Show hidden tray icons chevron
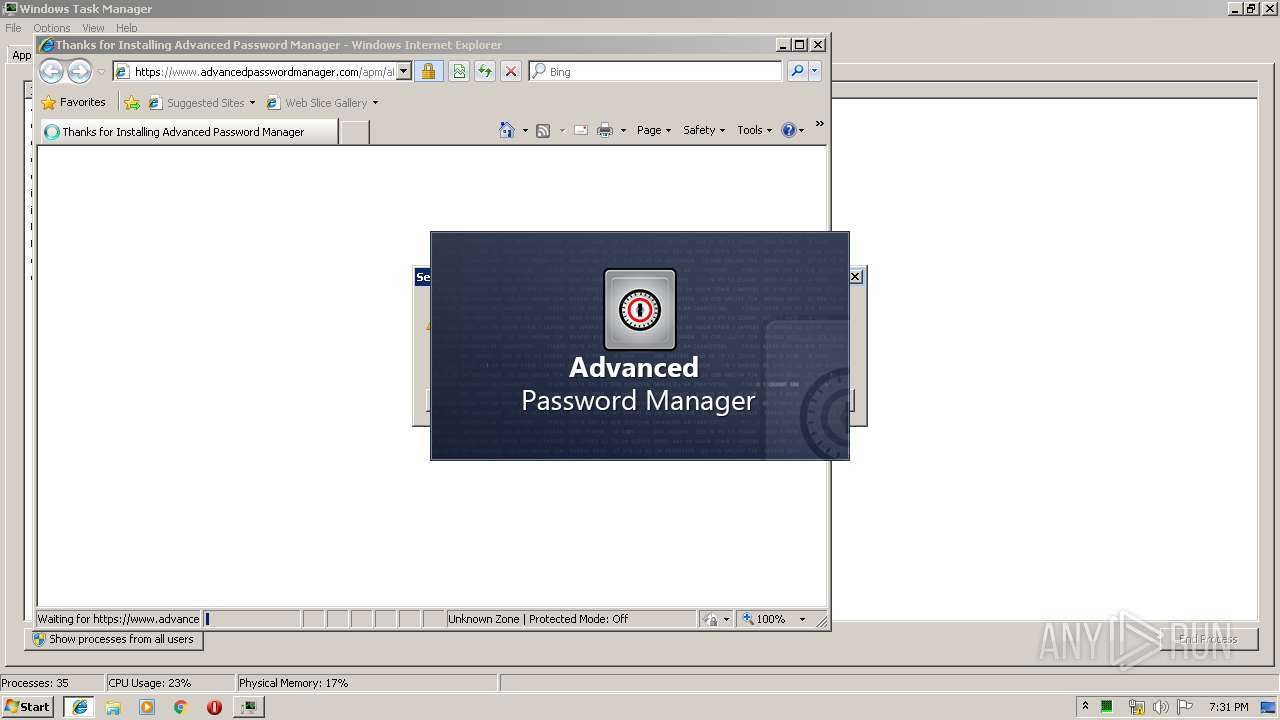 coord(1085,706)
